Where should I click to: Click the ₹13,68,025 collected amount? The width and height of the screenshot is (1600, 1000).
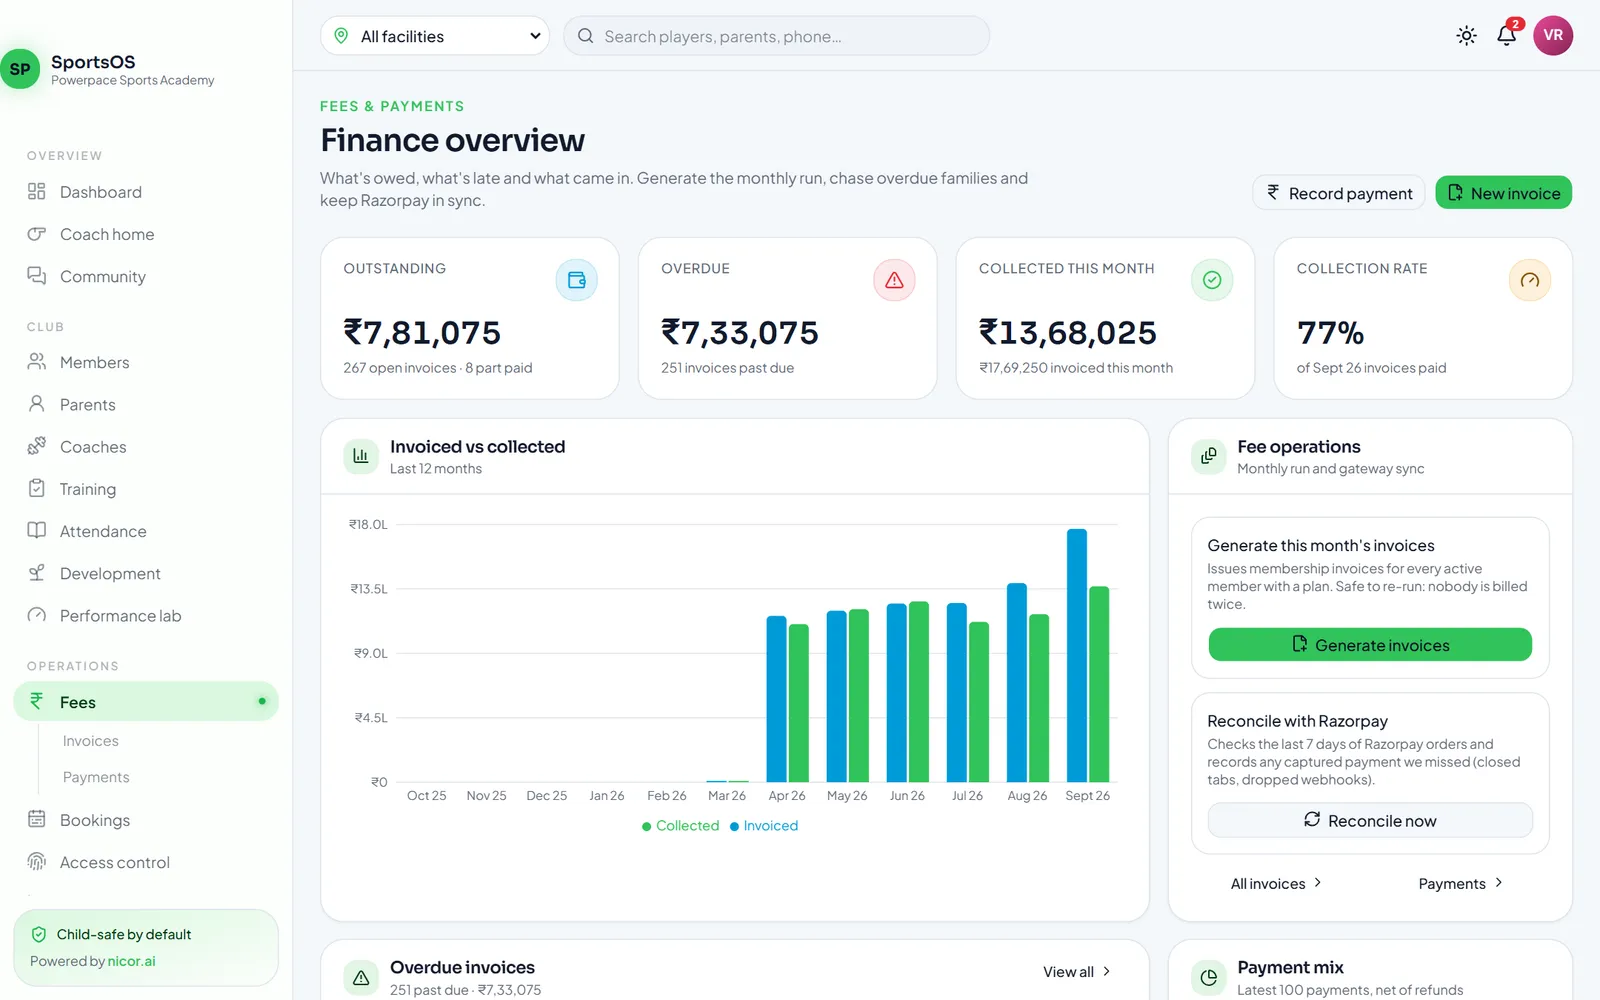tap(1068, 332)
